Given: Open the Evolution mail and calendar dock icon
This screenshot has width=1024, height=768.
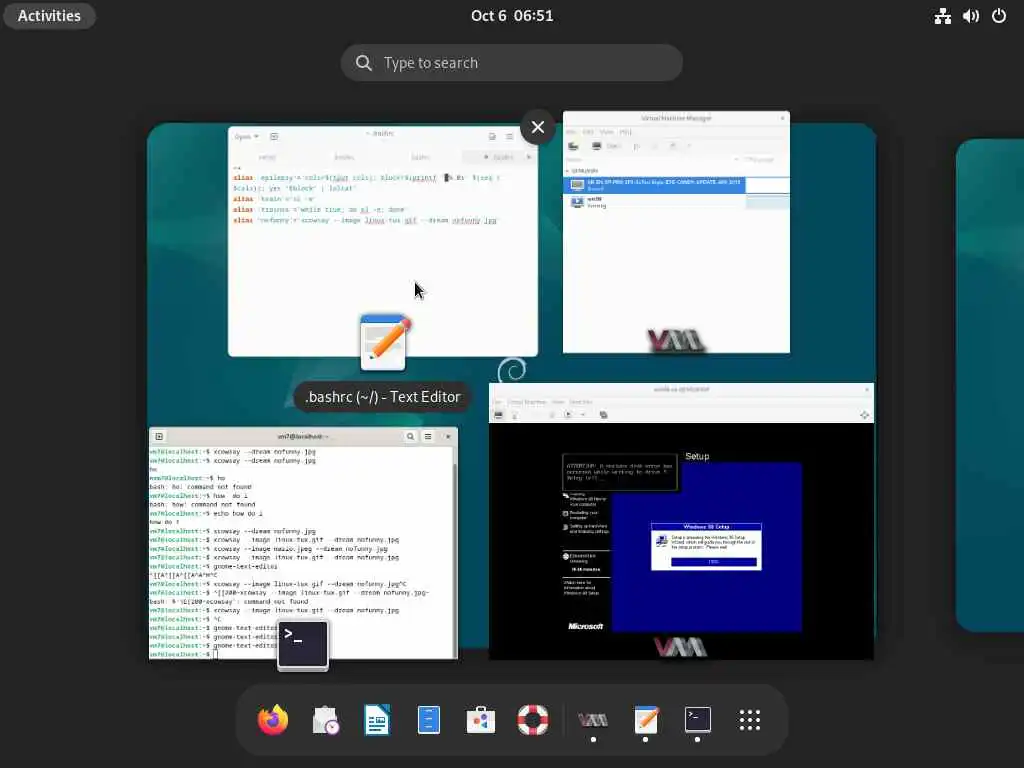Looking at the screenshot, I should tap(325, 720).
